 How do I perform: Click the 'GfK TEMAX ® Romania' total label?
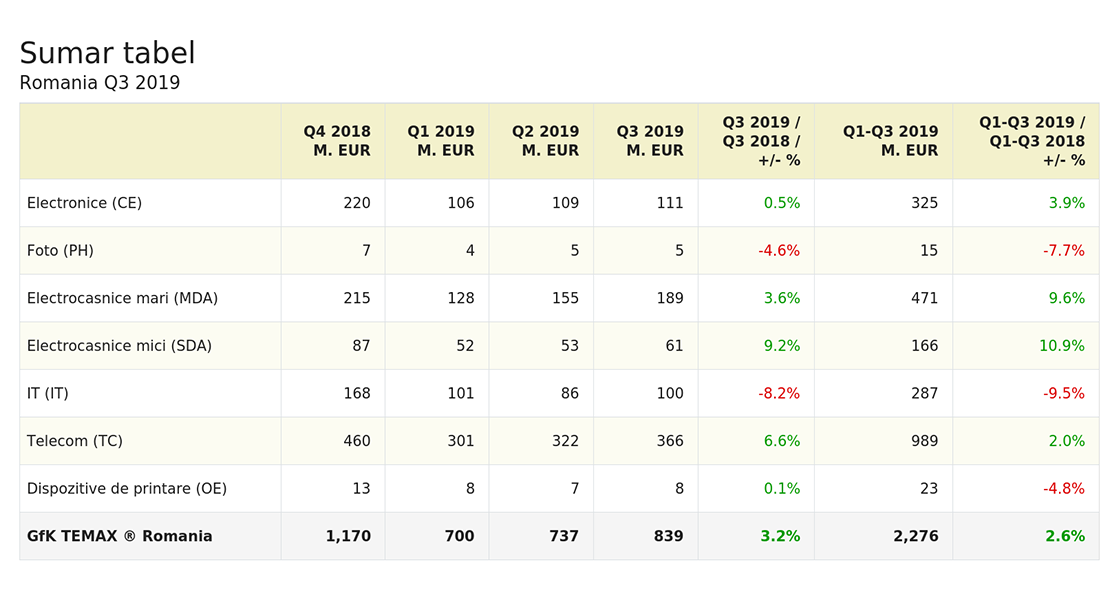tap(119, 536)
